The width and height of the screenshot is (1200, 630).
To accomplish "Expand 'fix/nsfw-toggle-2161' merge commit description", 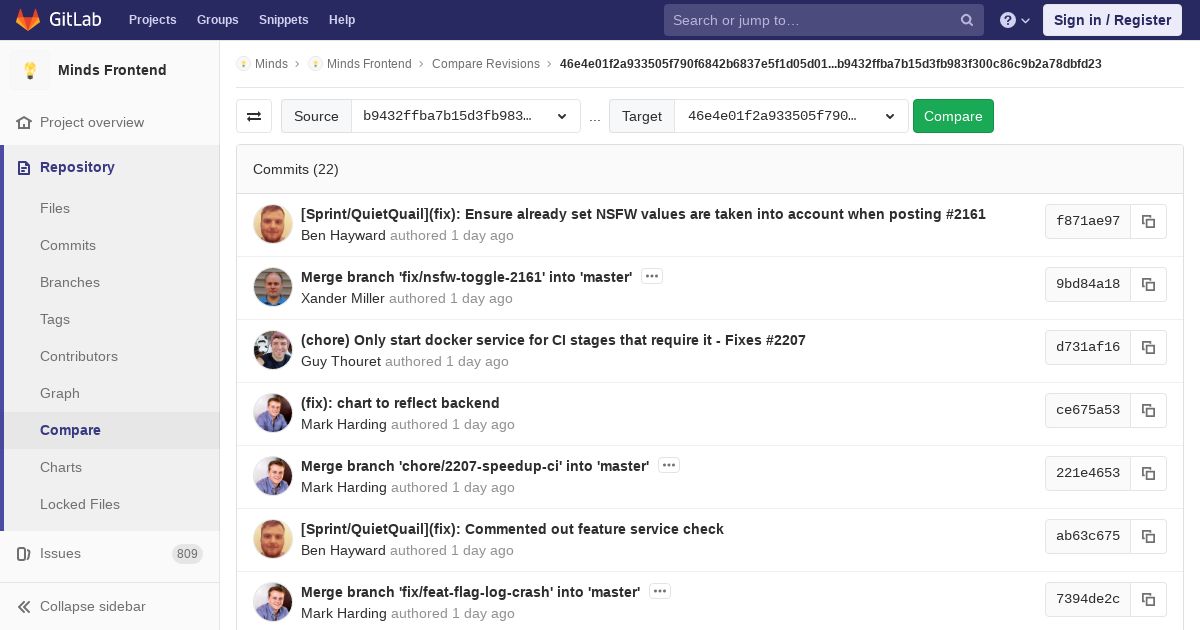I will tap(652, 277).
